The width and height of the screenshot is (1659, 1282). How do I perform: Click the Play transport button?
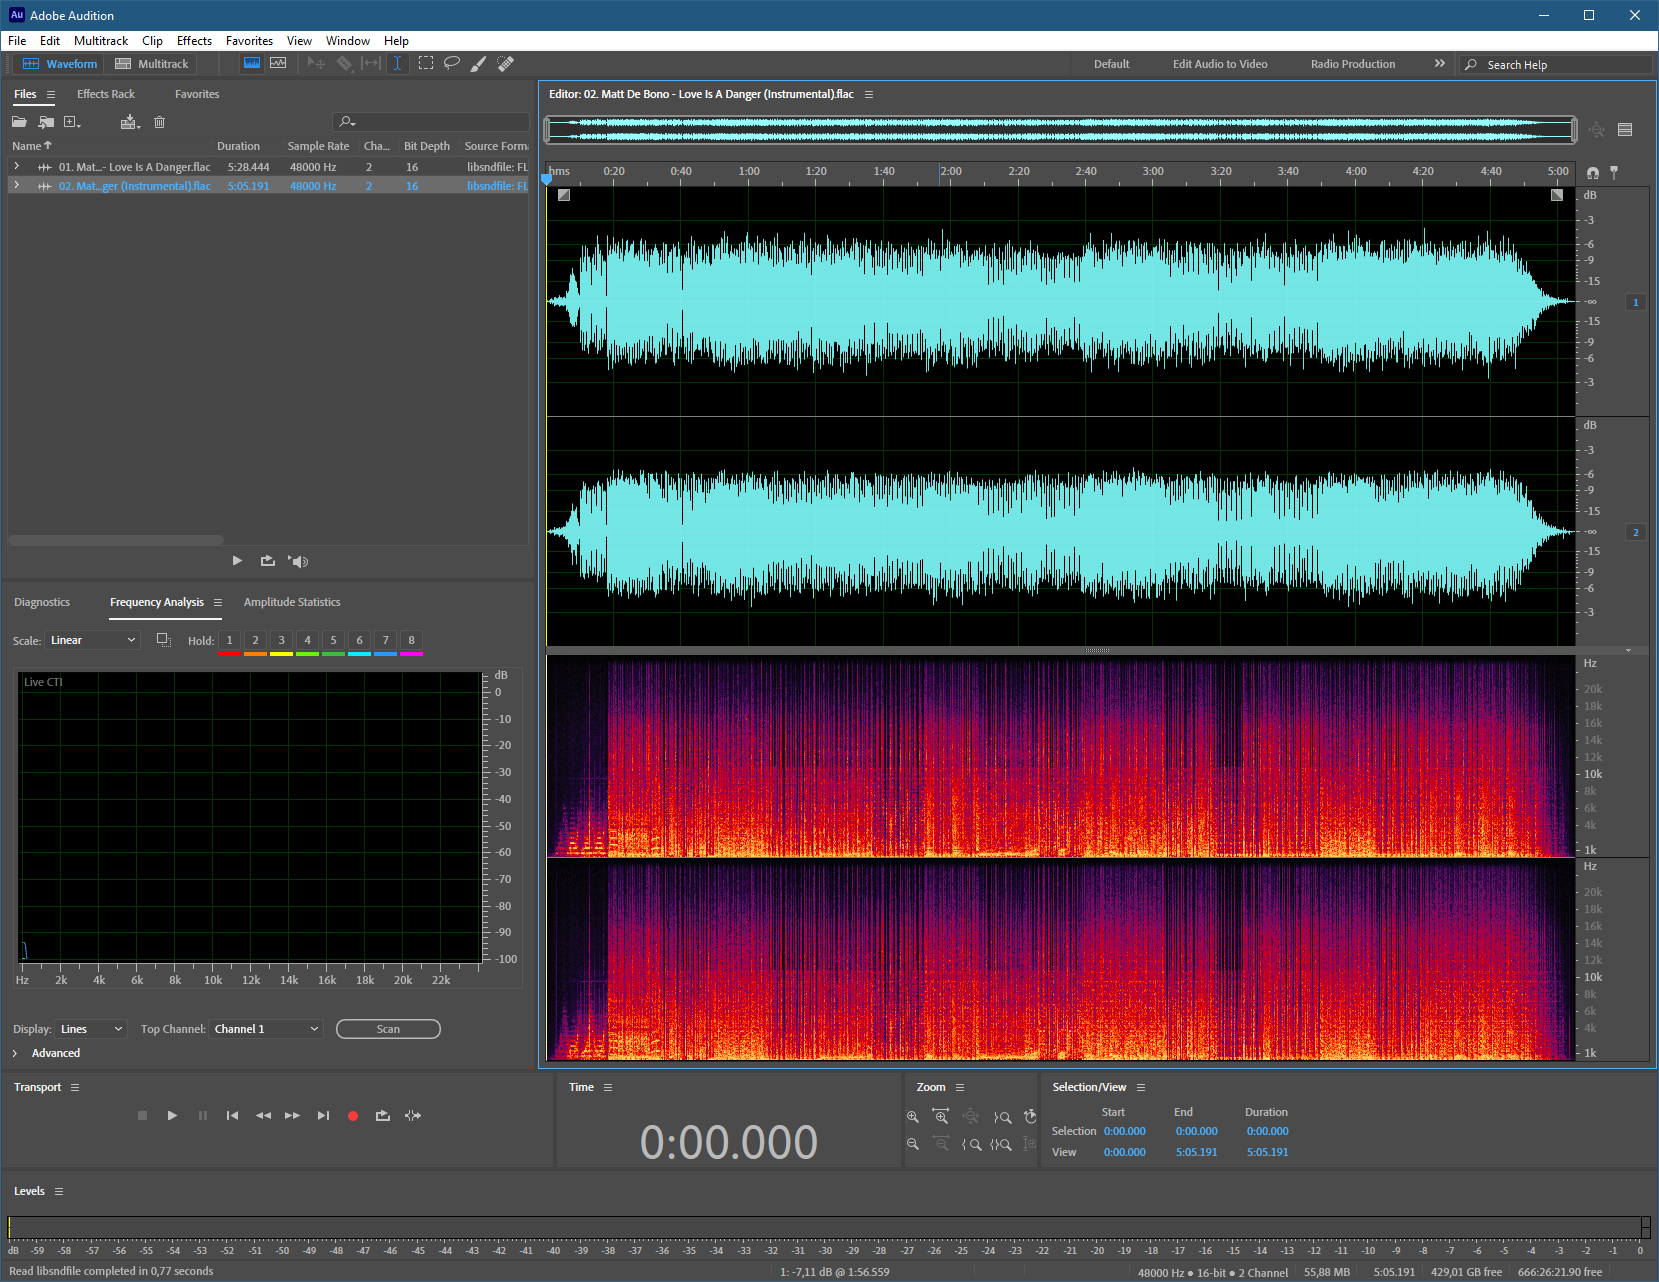tap(172, 1115)
